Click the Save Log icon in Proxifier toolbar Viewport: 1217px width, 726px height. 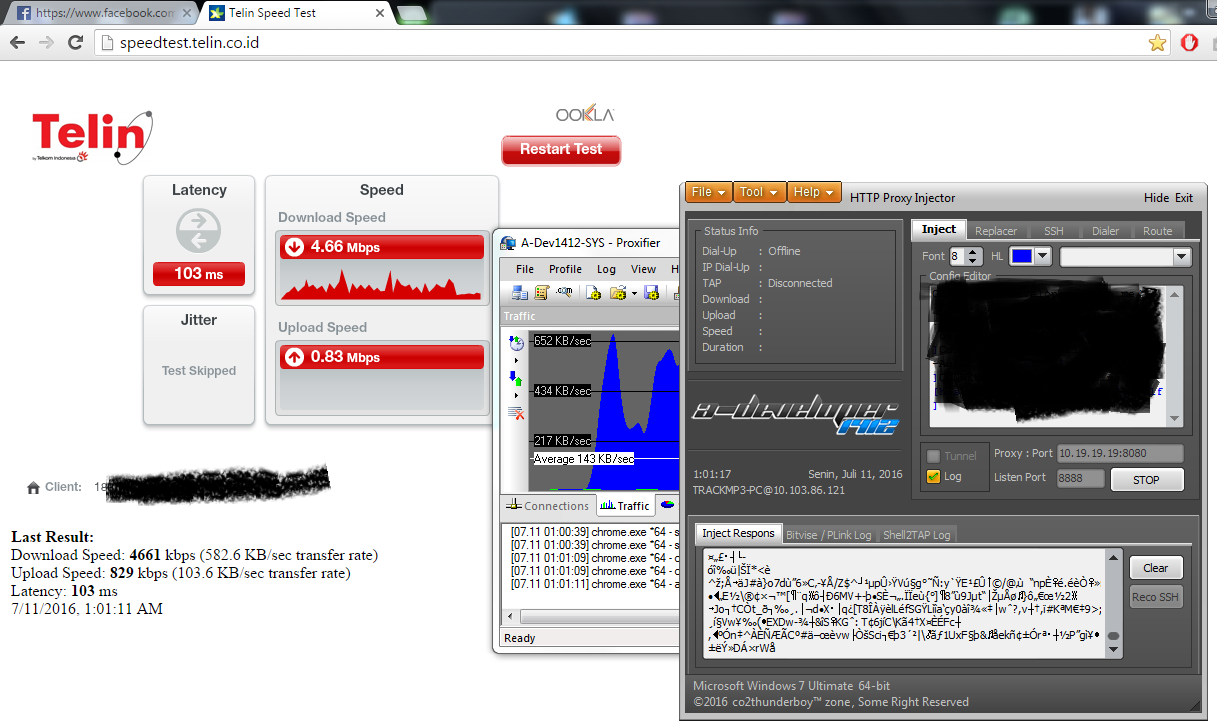pos(651,293)
